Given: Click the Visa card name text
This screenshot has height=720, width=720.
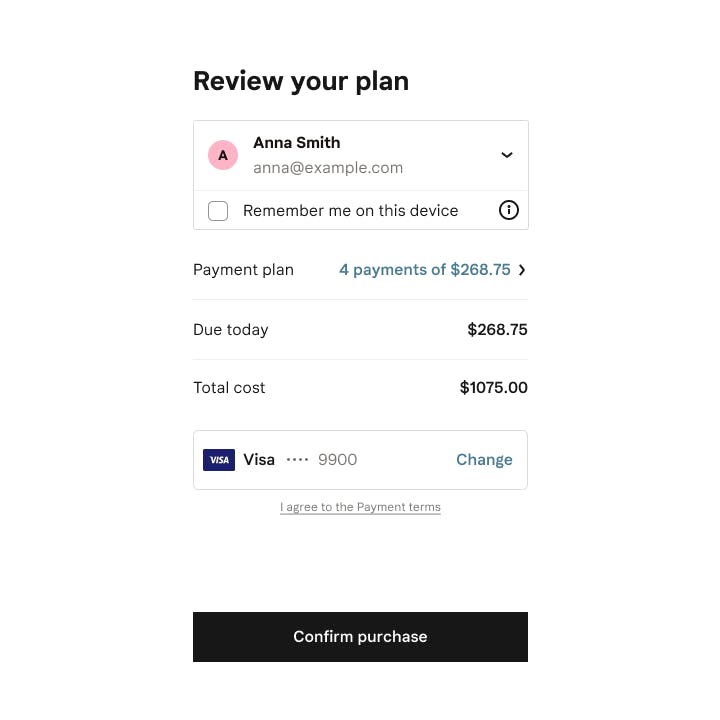Looking at the screenshot, I should [x=259, y=460].
